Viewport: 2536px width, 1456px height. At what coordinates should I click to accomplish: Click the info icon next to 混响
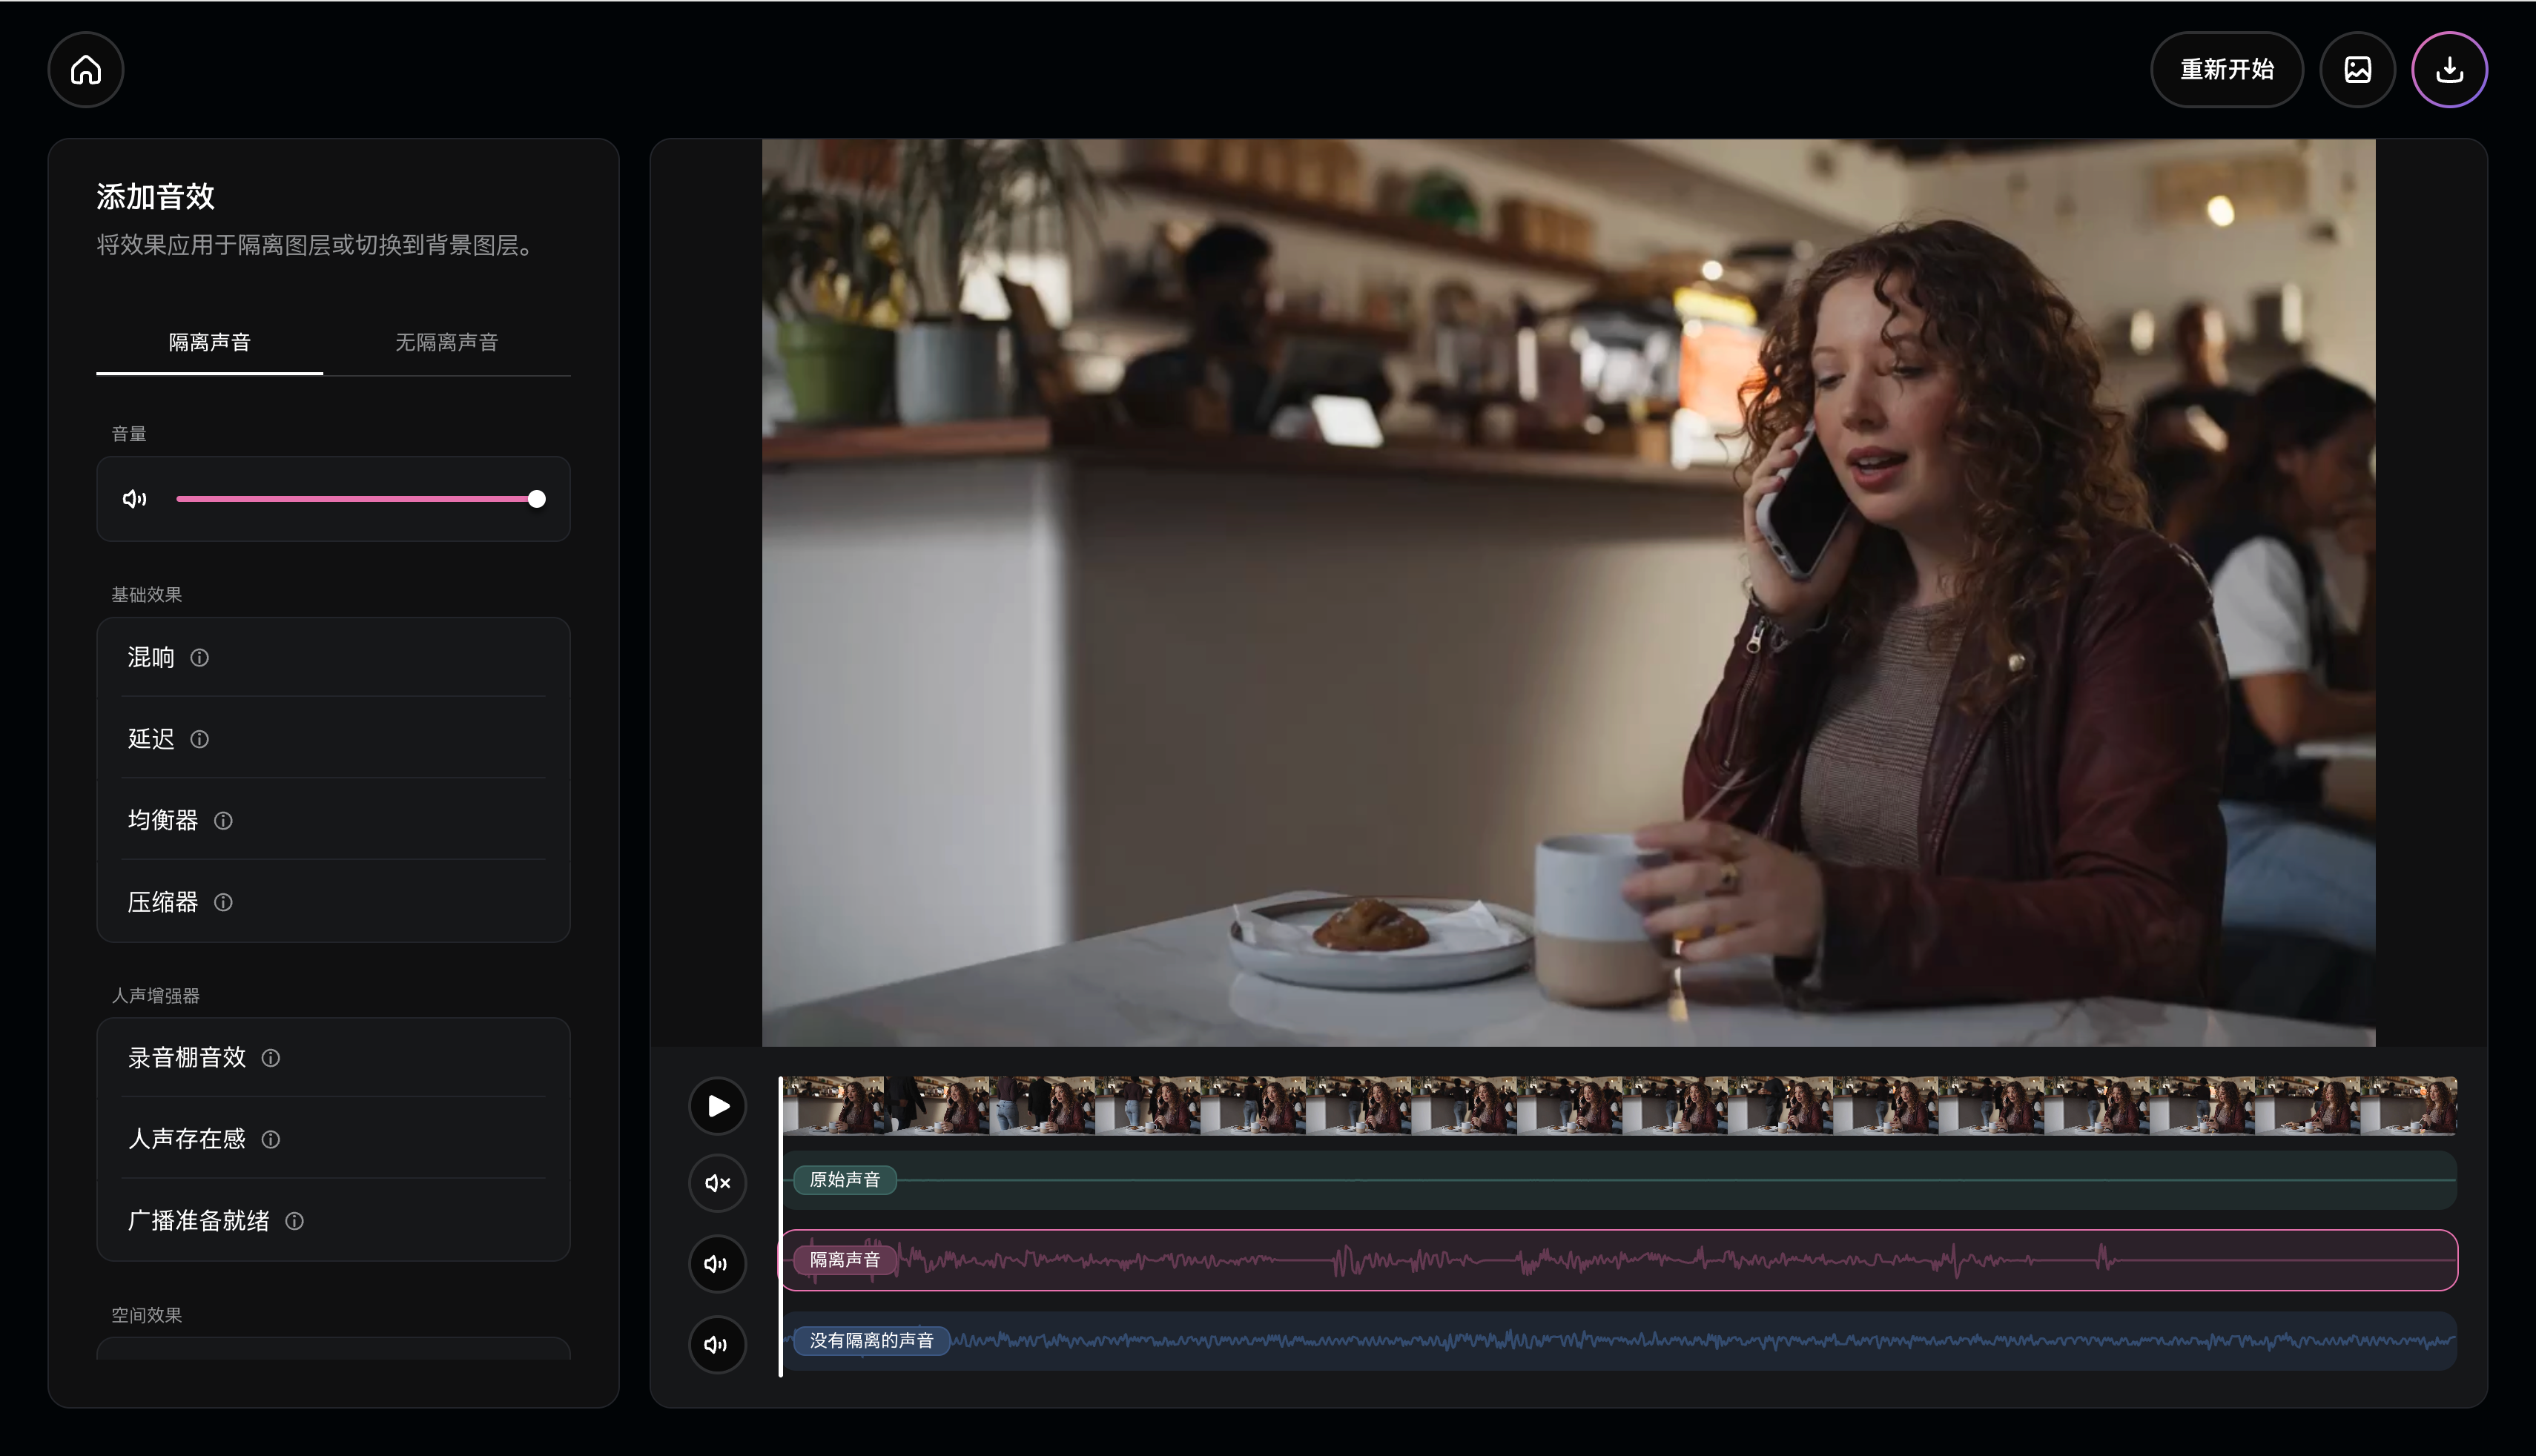[200, 658]
